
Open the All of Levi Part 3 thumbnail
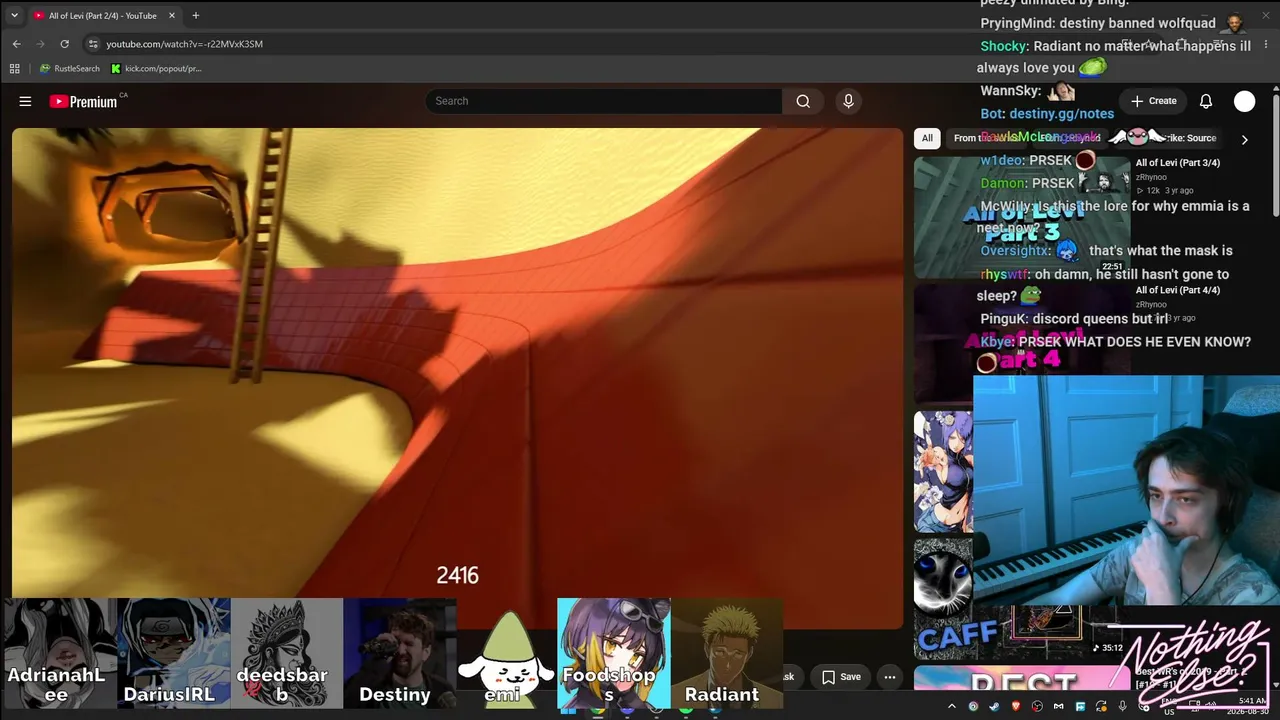[1022, 217]
